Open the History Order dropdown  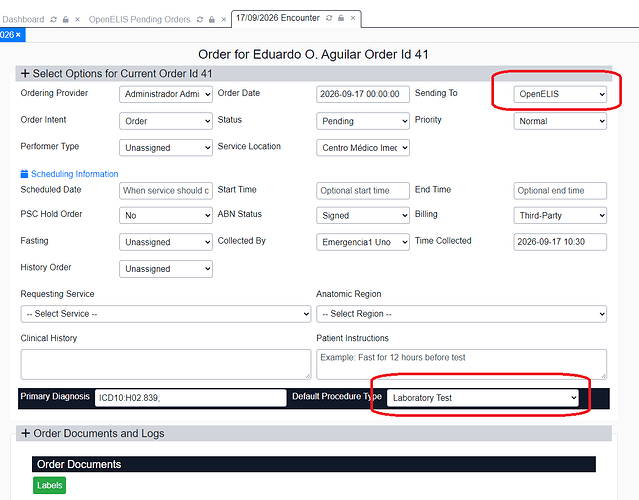click(166, 269)
